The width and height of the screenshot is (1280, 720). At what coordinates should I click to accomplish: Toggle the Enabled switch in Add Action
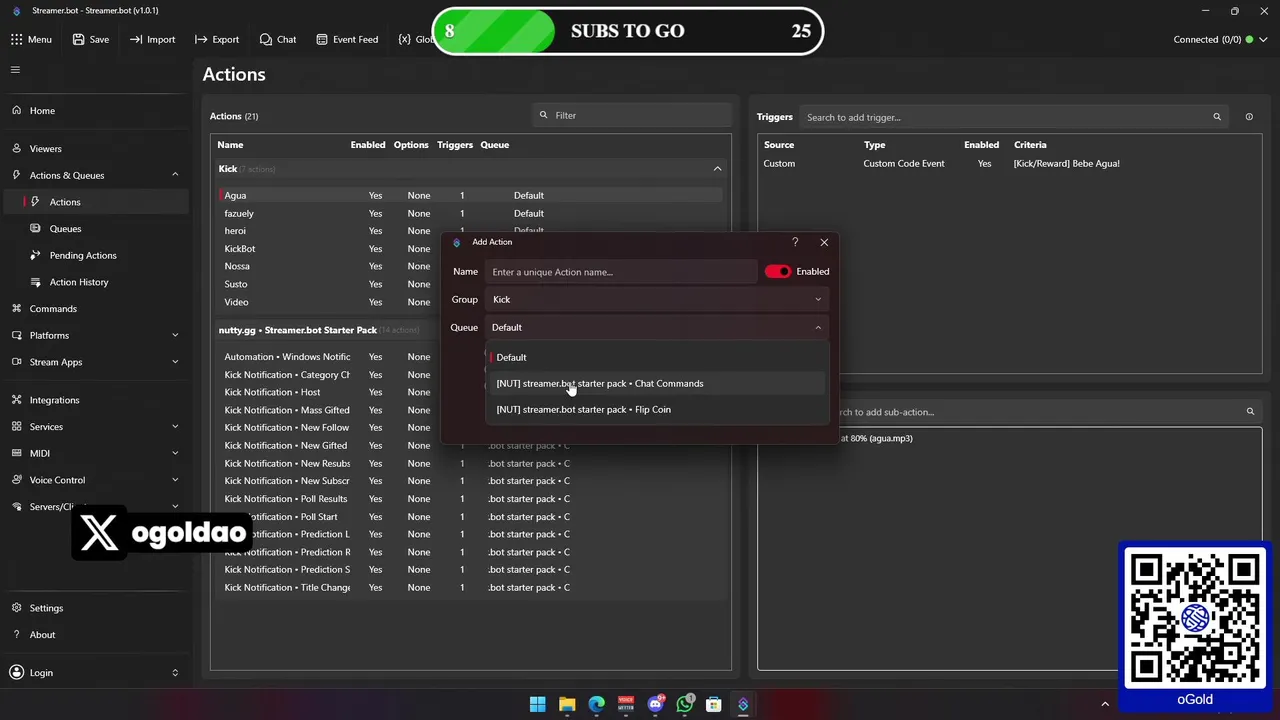point(777,272)
